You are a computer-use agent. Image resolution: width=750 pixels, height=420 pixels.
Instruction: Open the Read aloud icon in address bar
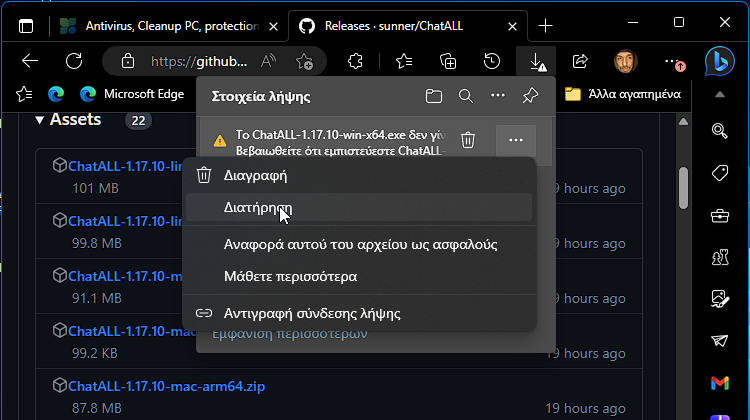[x=268, y=61]
